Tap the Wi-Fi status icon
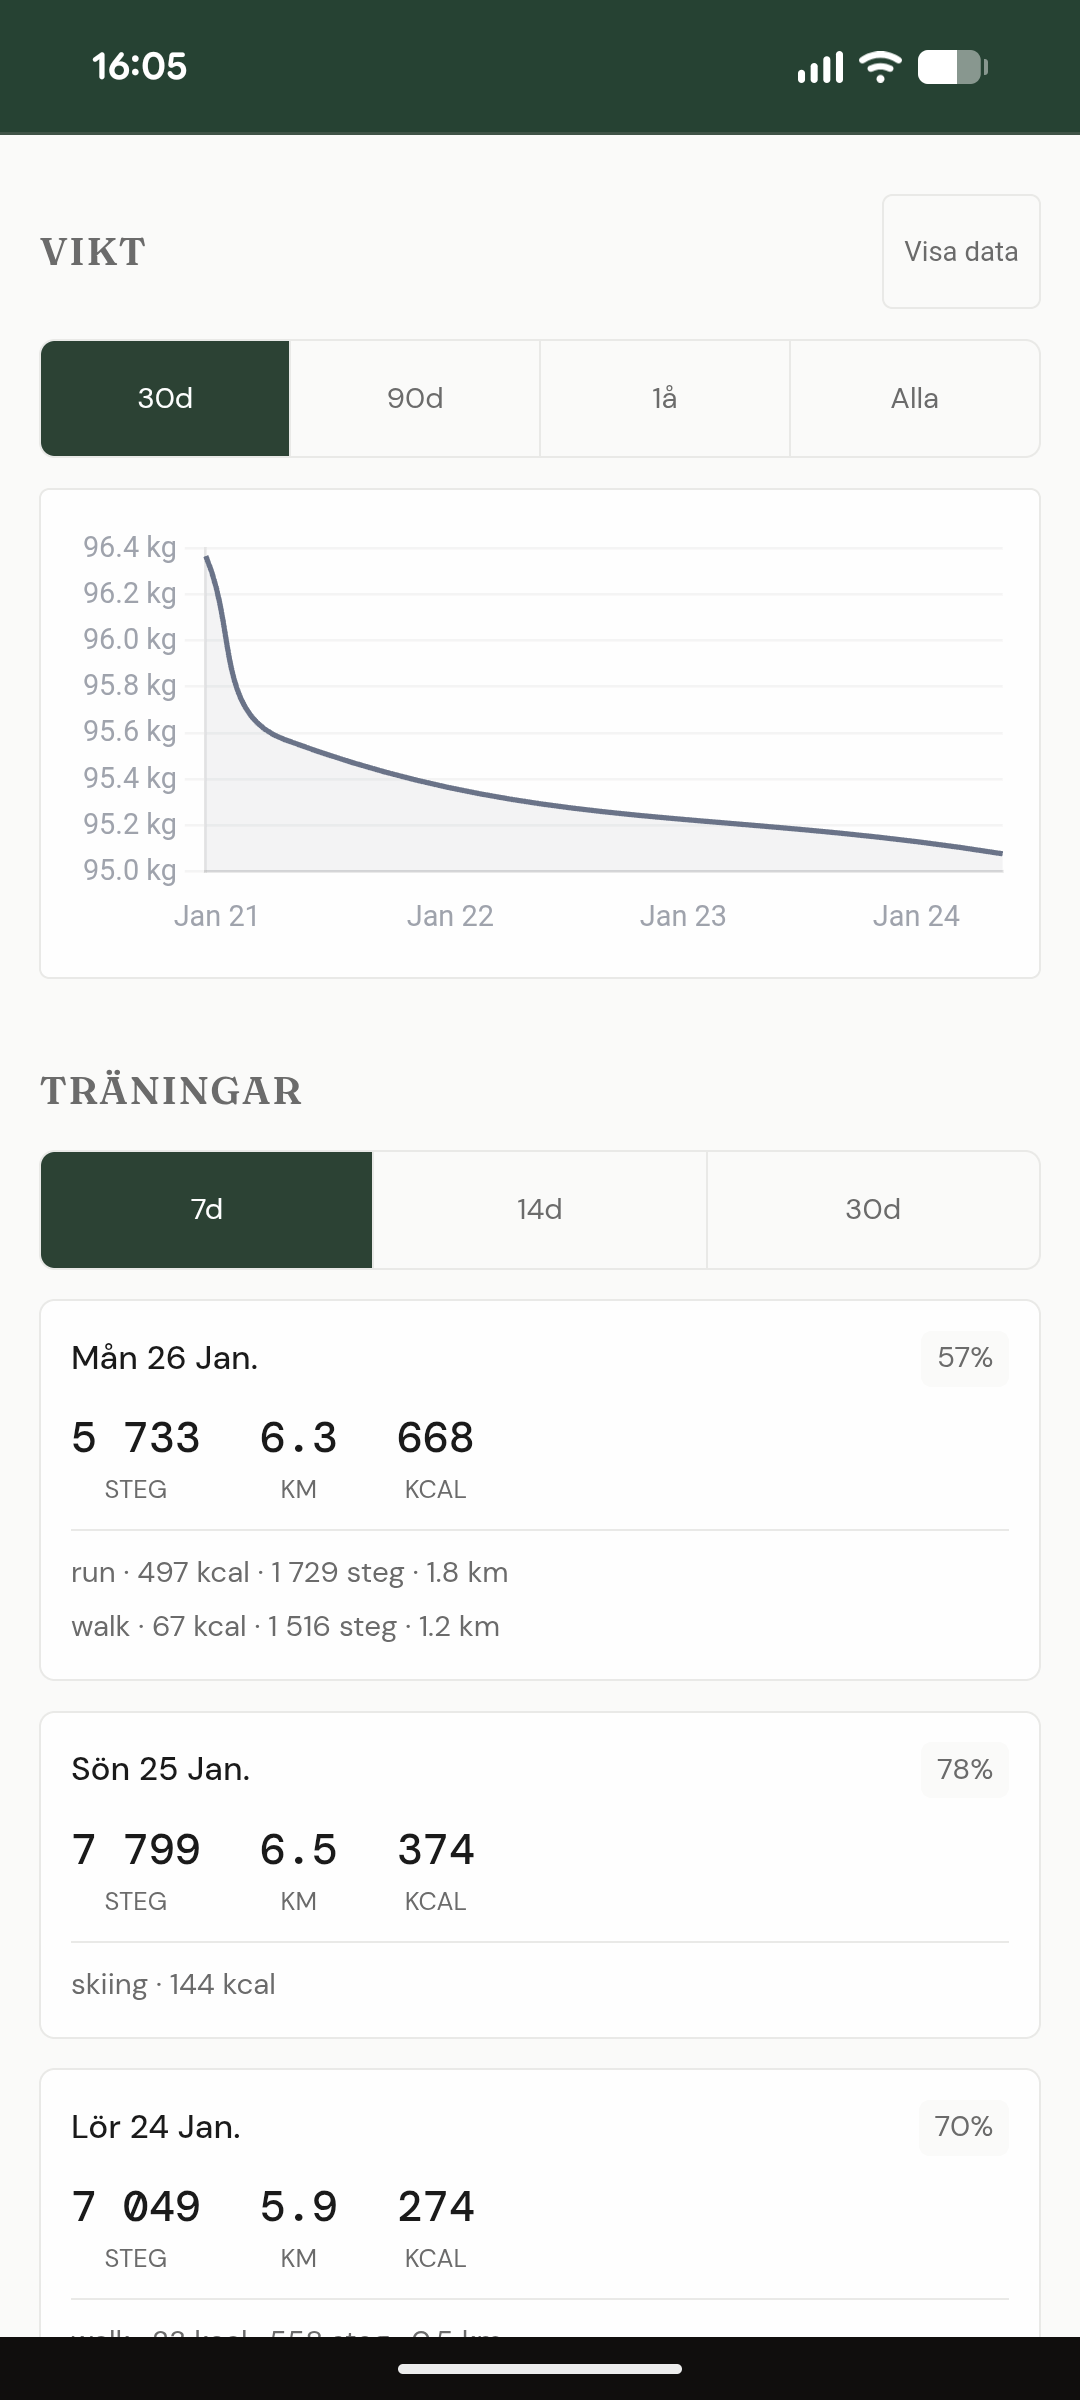1080x2400 pixels. tap(880, 67)
